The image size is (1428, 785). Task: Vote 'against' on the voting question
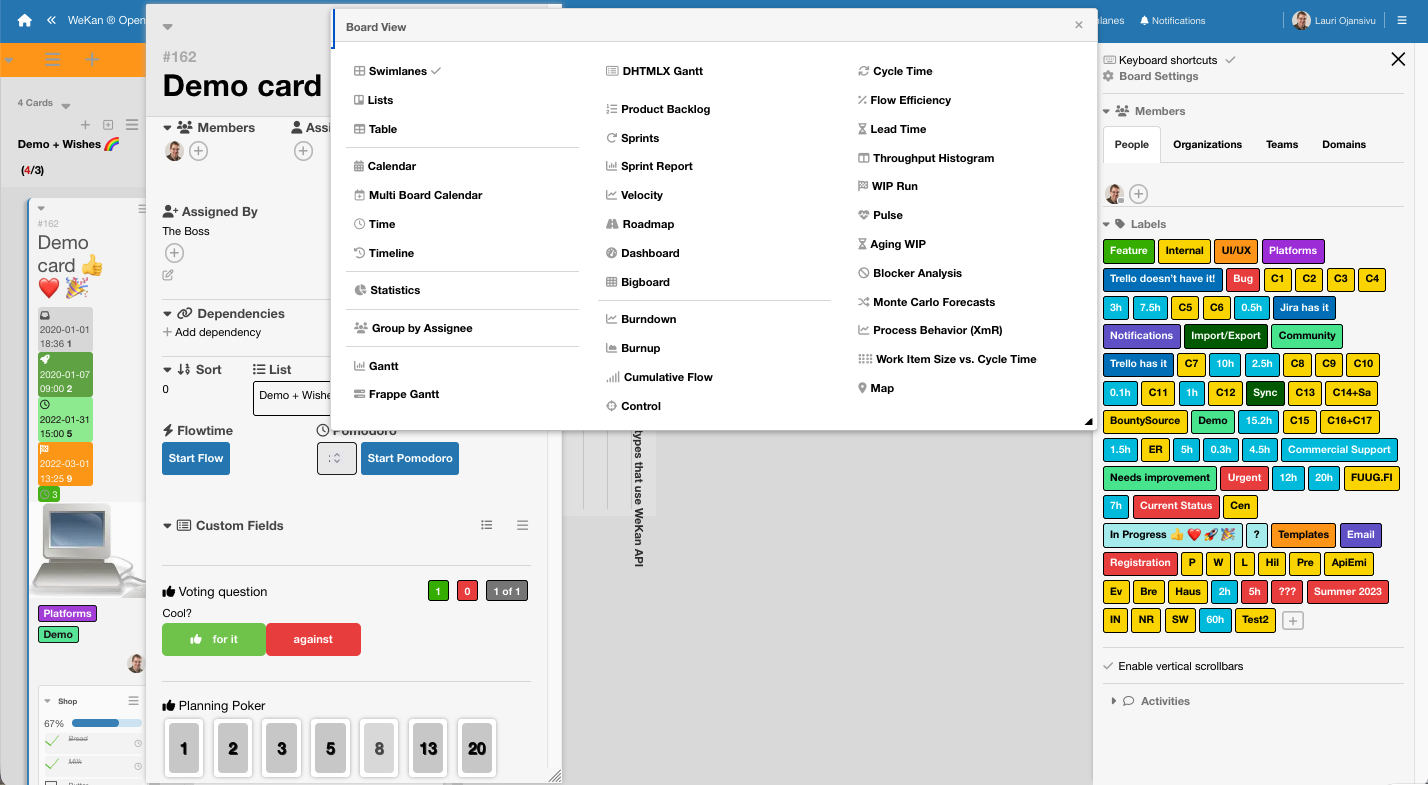pyautogui.click(x=313, y=639)
